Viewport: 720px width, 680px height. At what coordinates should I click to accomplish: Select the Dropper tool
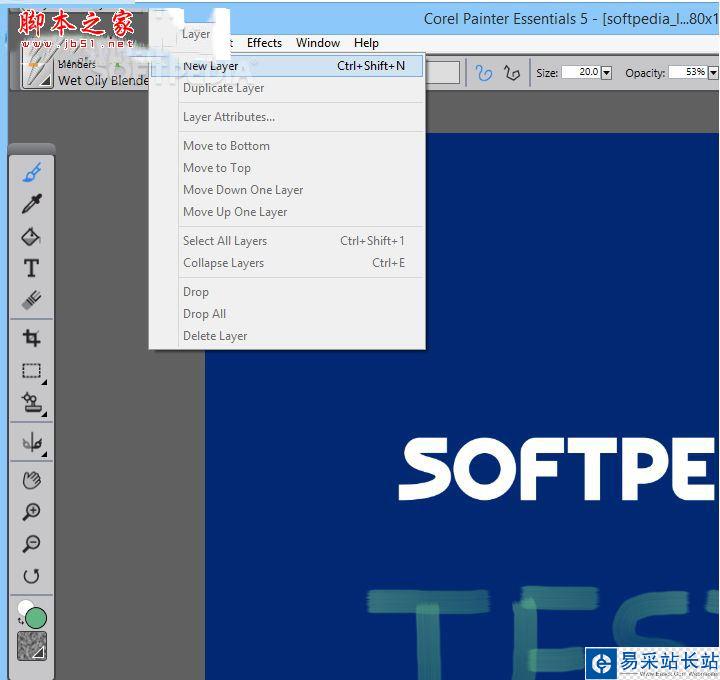tap(32, 203)
